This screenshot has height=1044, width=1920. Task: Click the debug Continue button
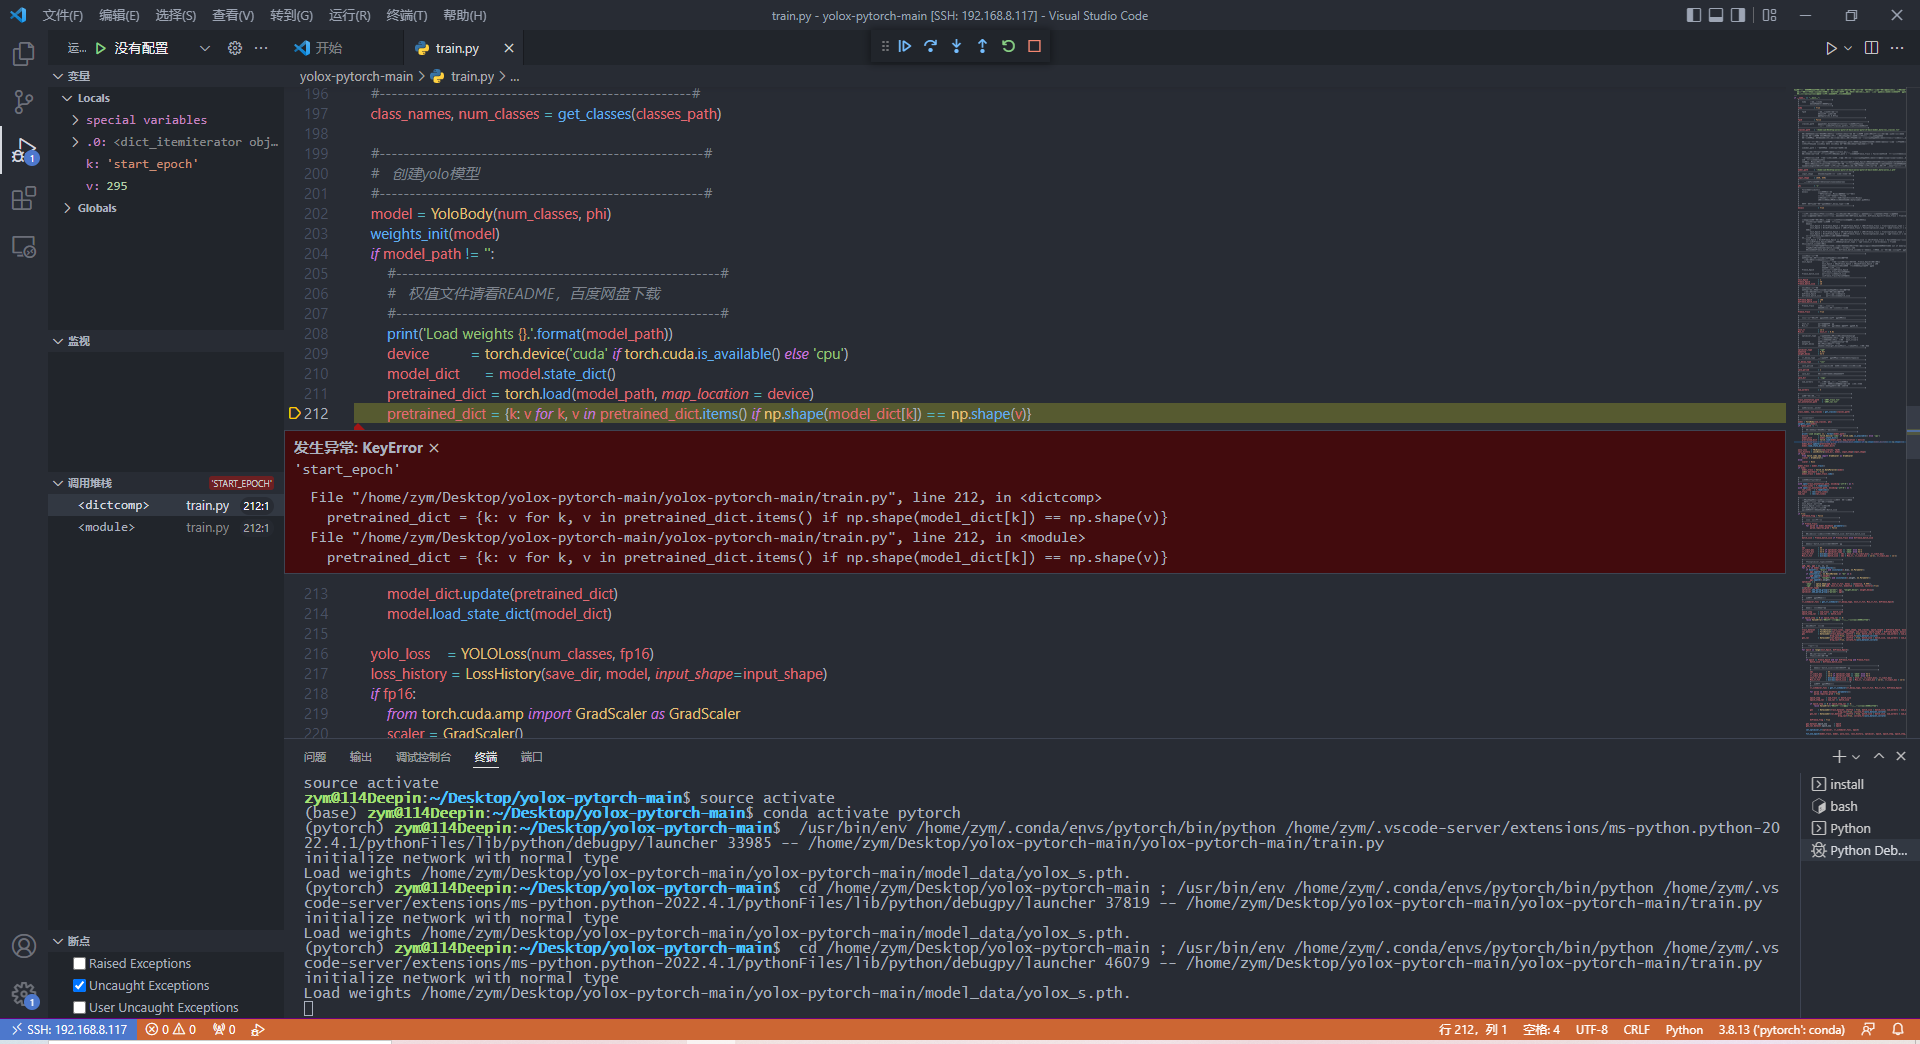(x=905, y=46)
